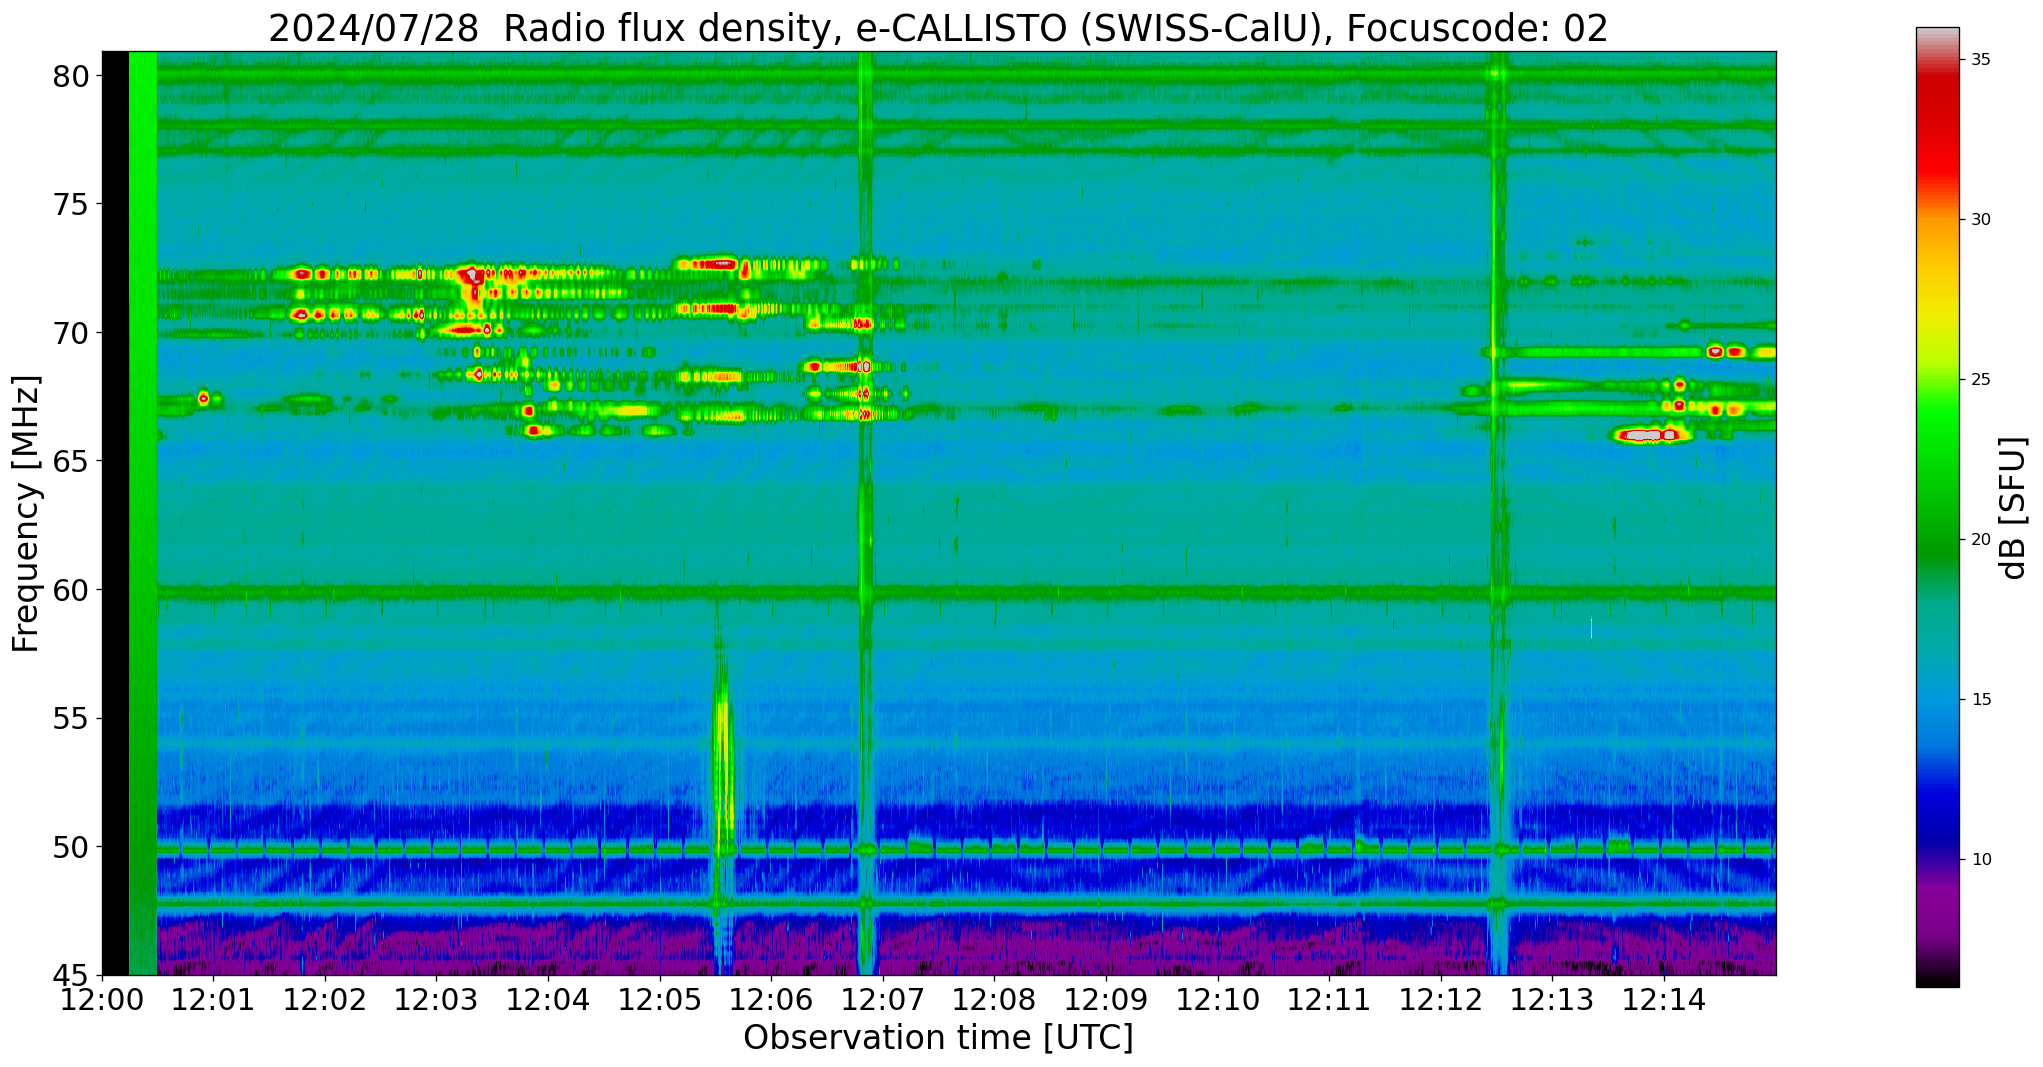Click the colorbar 10 dB tick label
2043x1067 pixels.
[1980, 860]
